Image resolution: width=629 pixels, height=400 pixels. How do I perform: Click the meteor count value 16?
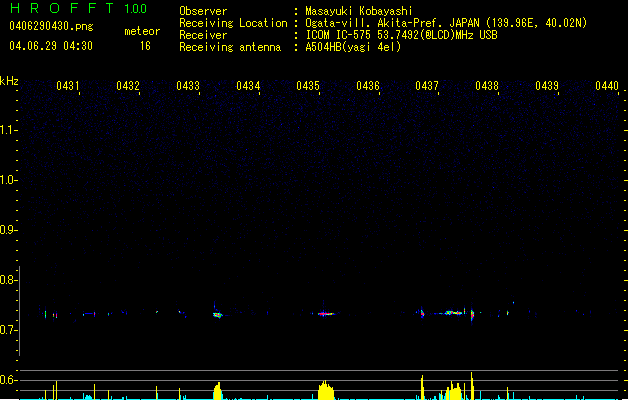pyautogui.click(x=145, y=46)
